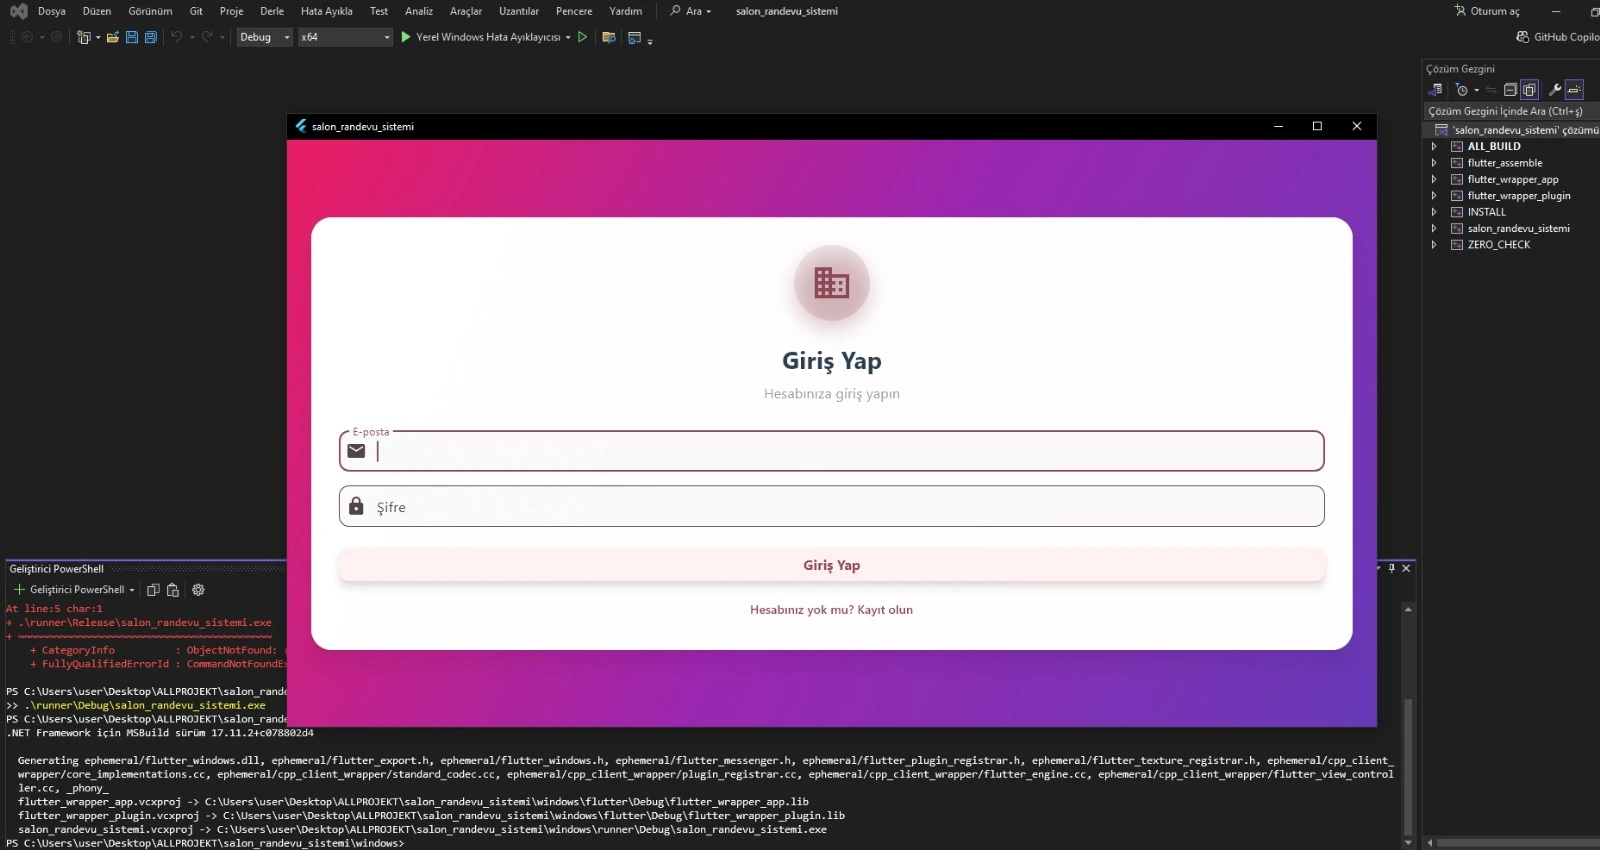Open the x64 platform dropdown

coord(345,37)
